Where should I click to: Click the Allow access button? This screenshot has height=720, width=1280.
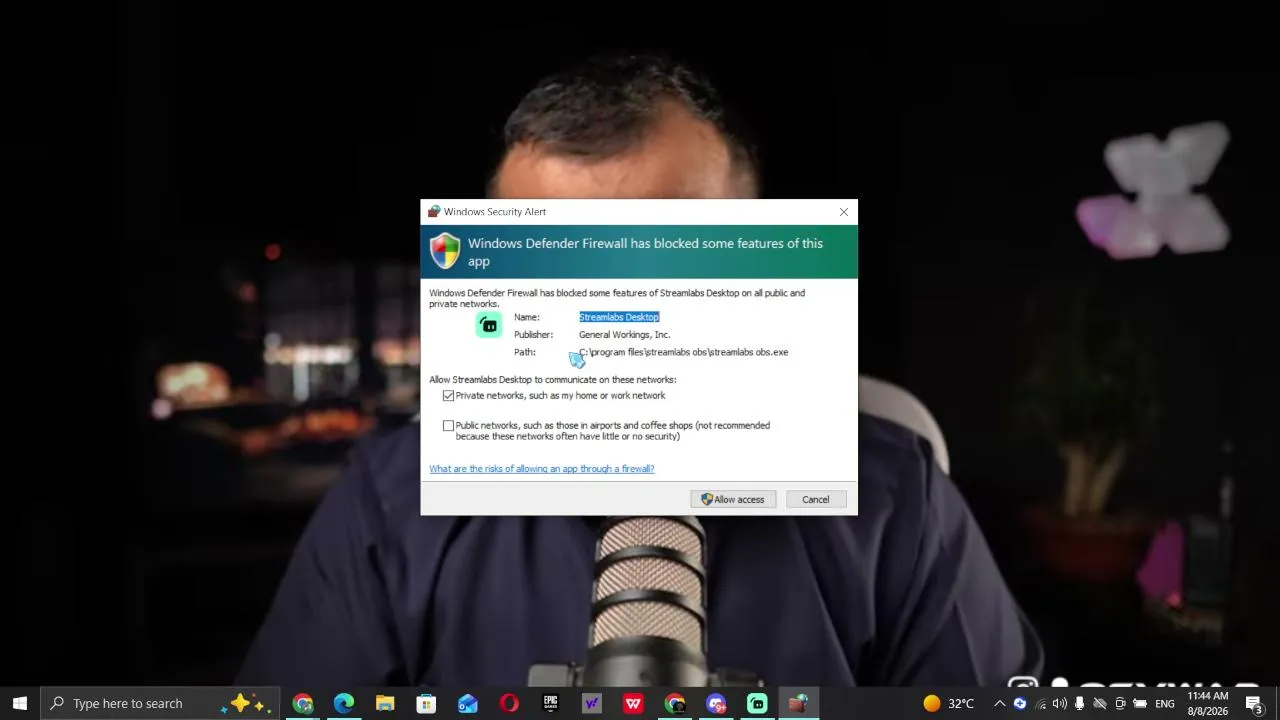pyautogui.click(x=733, y=499)
